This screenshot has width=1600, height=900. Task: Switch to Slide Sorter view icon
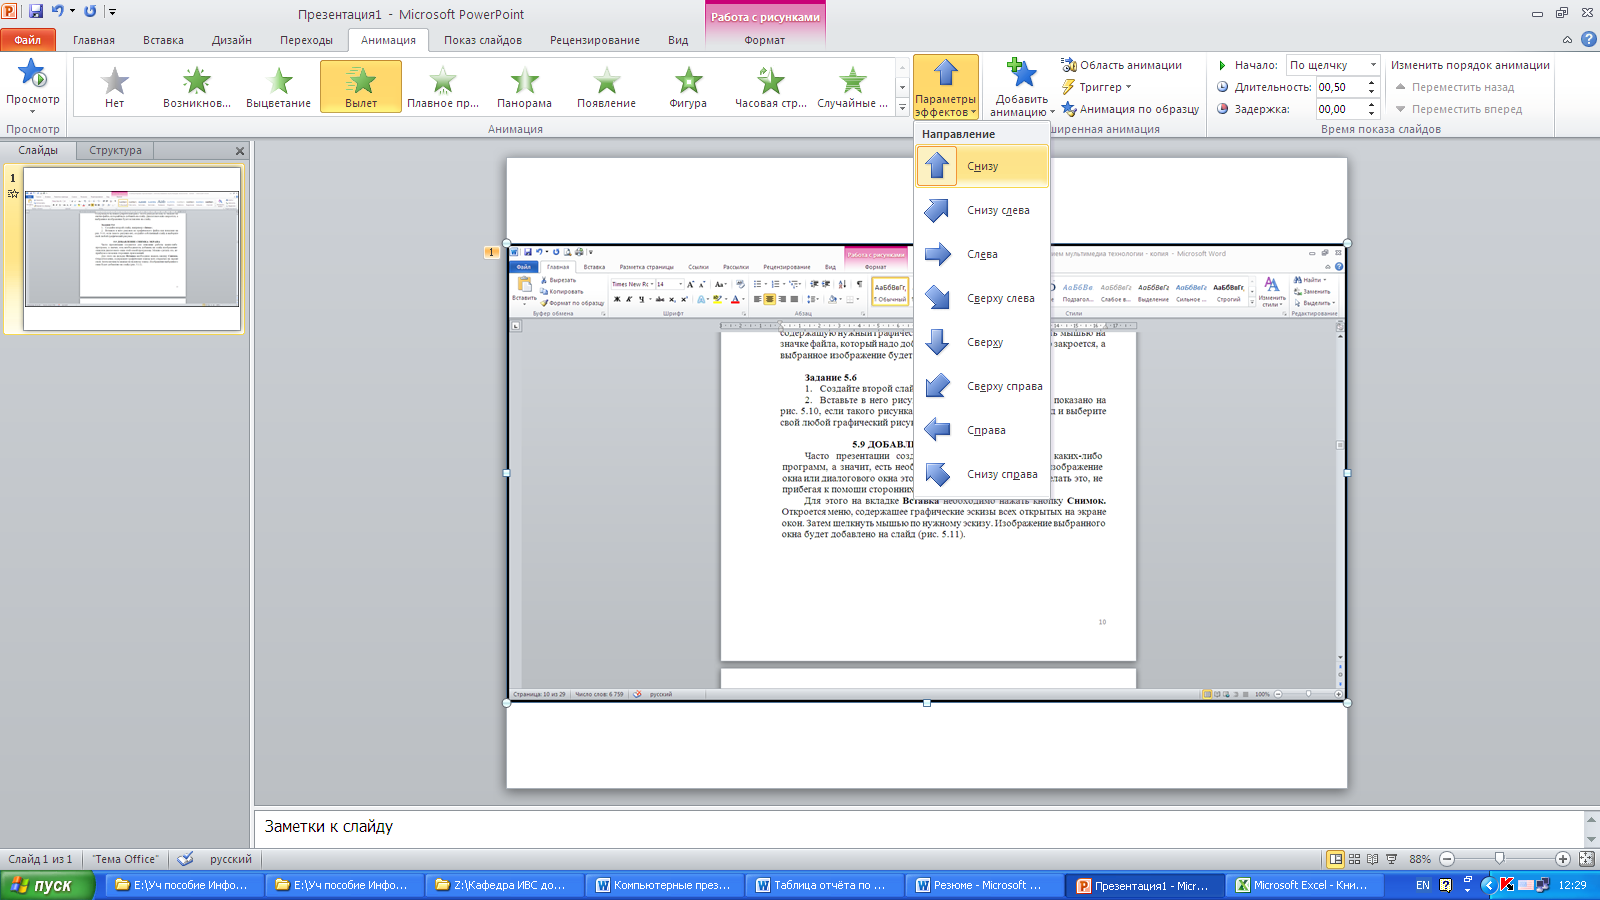point(1355,859)
